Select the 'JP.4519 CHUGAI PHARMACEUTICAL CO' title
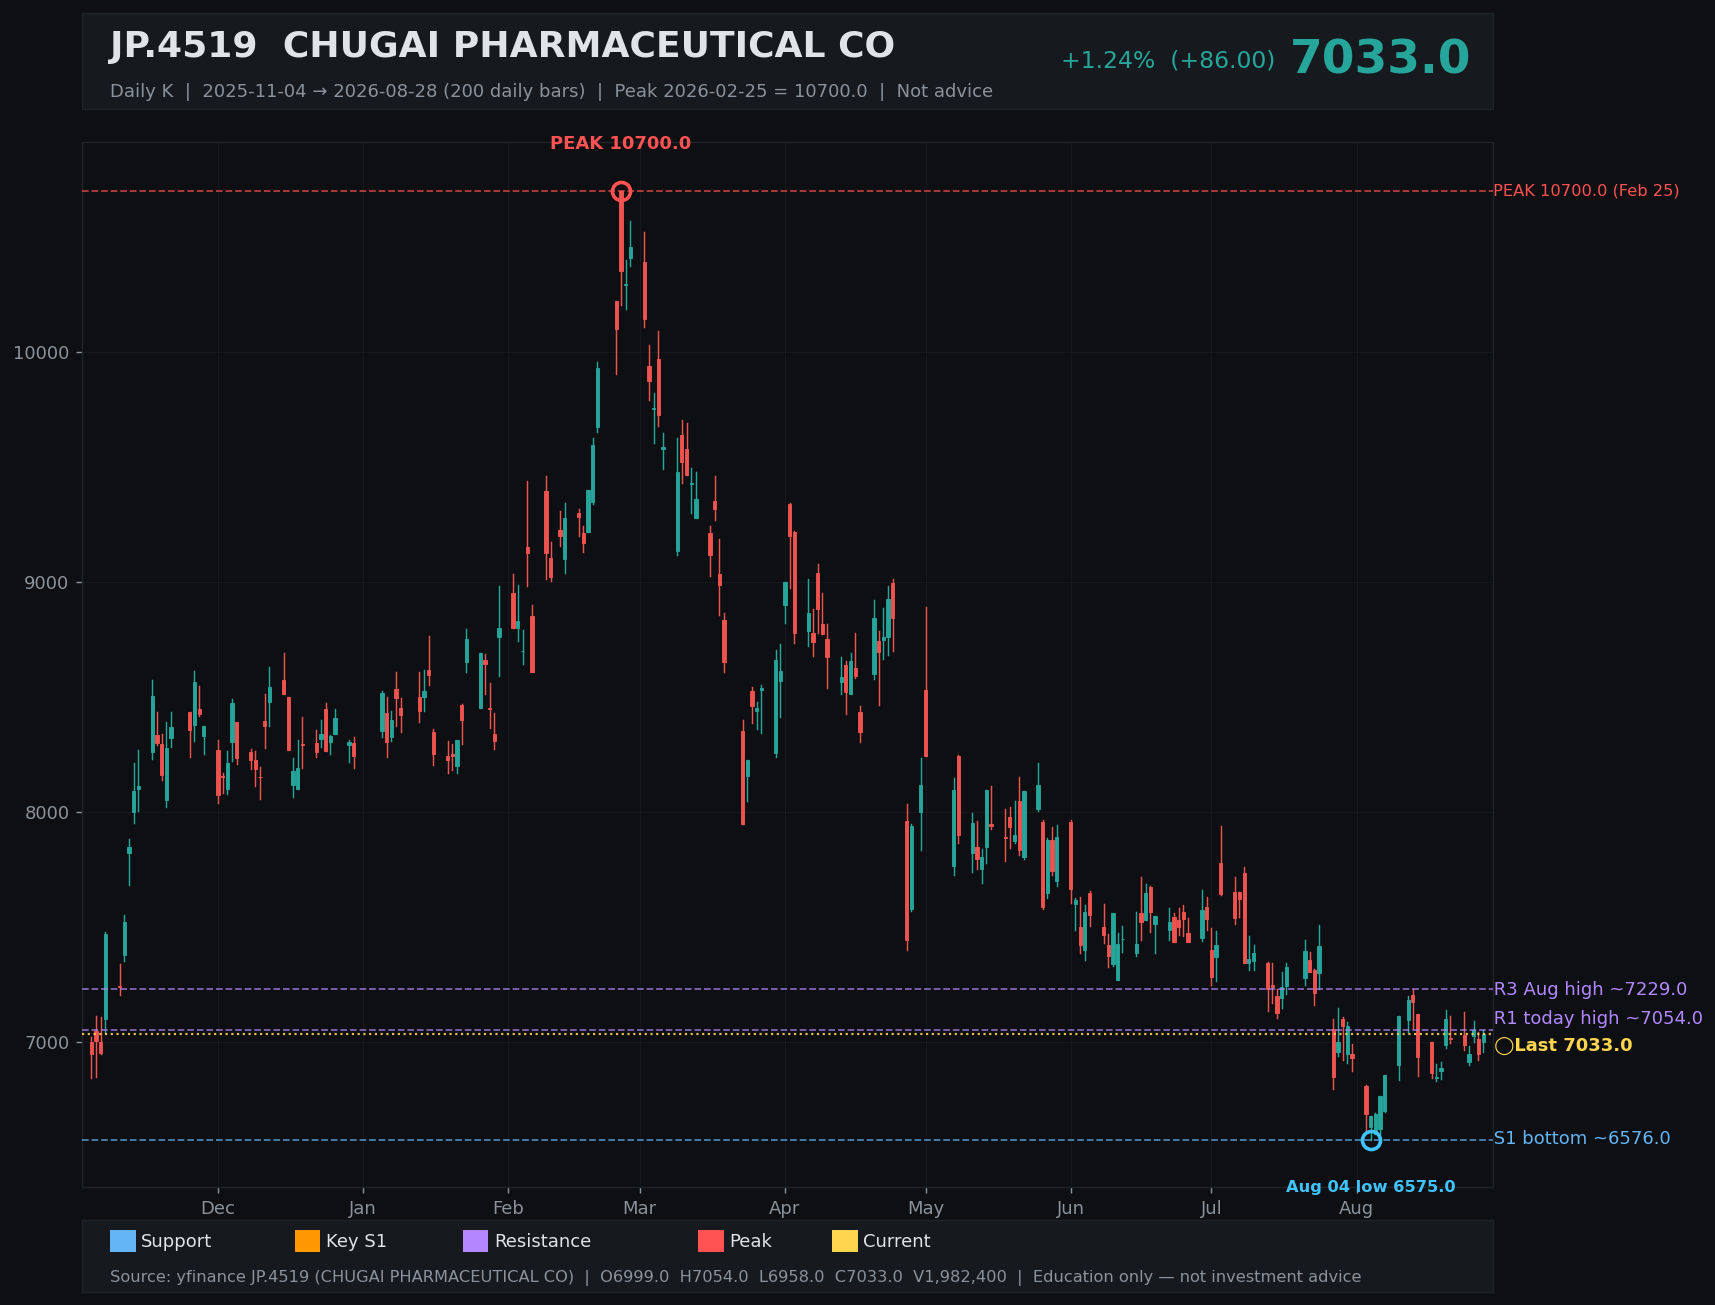The height and width of the screenshot is (1305, 1715). [x=502, y=46]
